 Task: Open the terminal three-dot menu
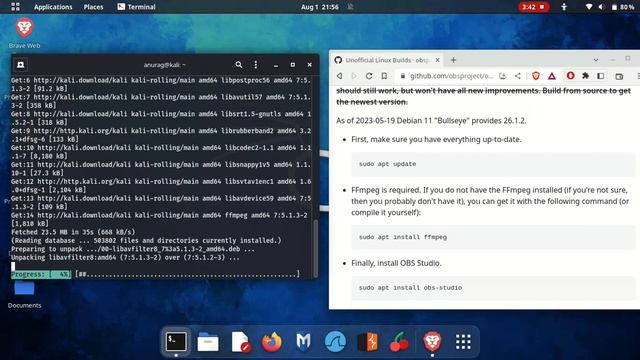pyautogui.click(x=256, y=64)
